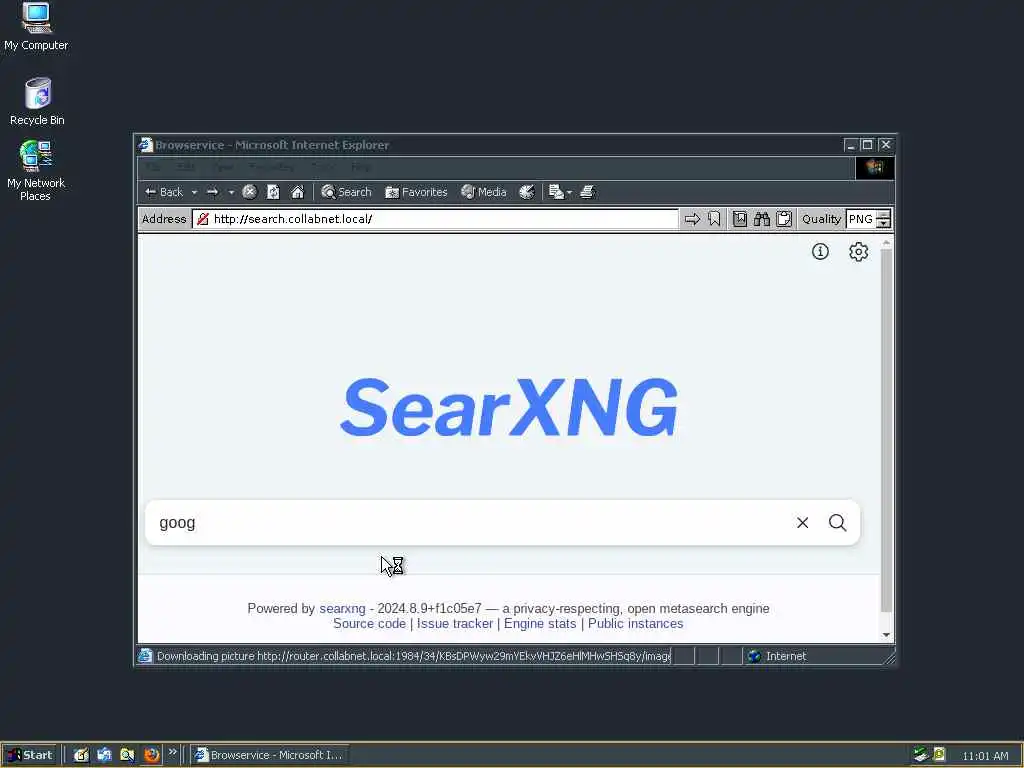The image size is (1024, 768).
Task: Switch to Browservice taskbar button
Action: coord(269,755)
